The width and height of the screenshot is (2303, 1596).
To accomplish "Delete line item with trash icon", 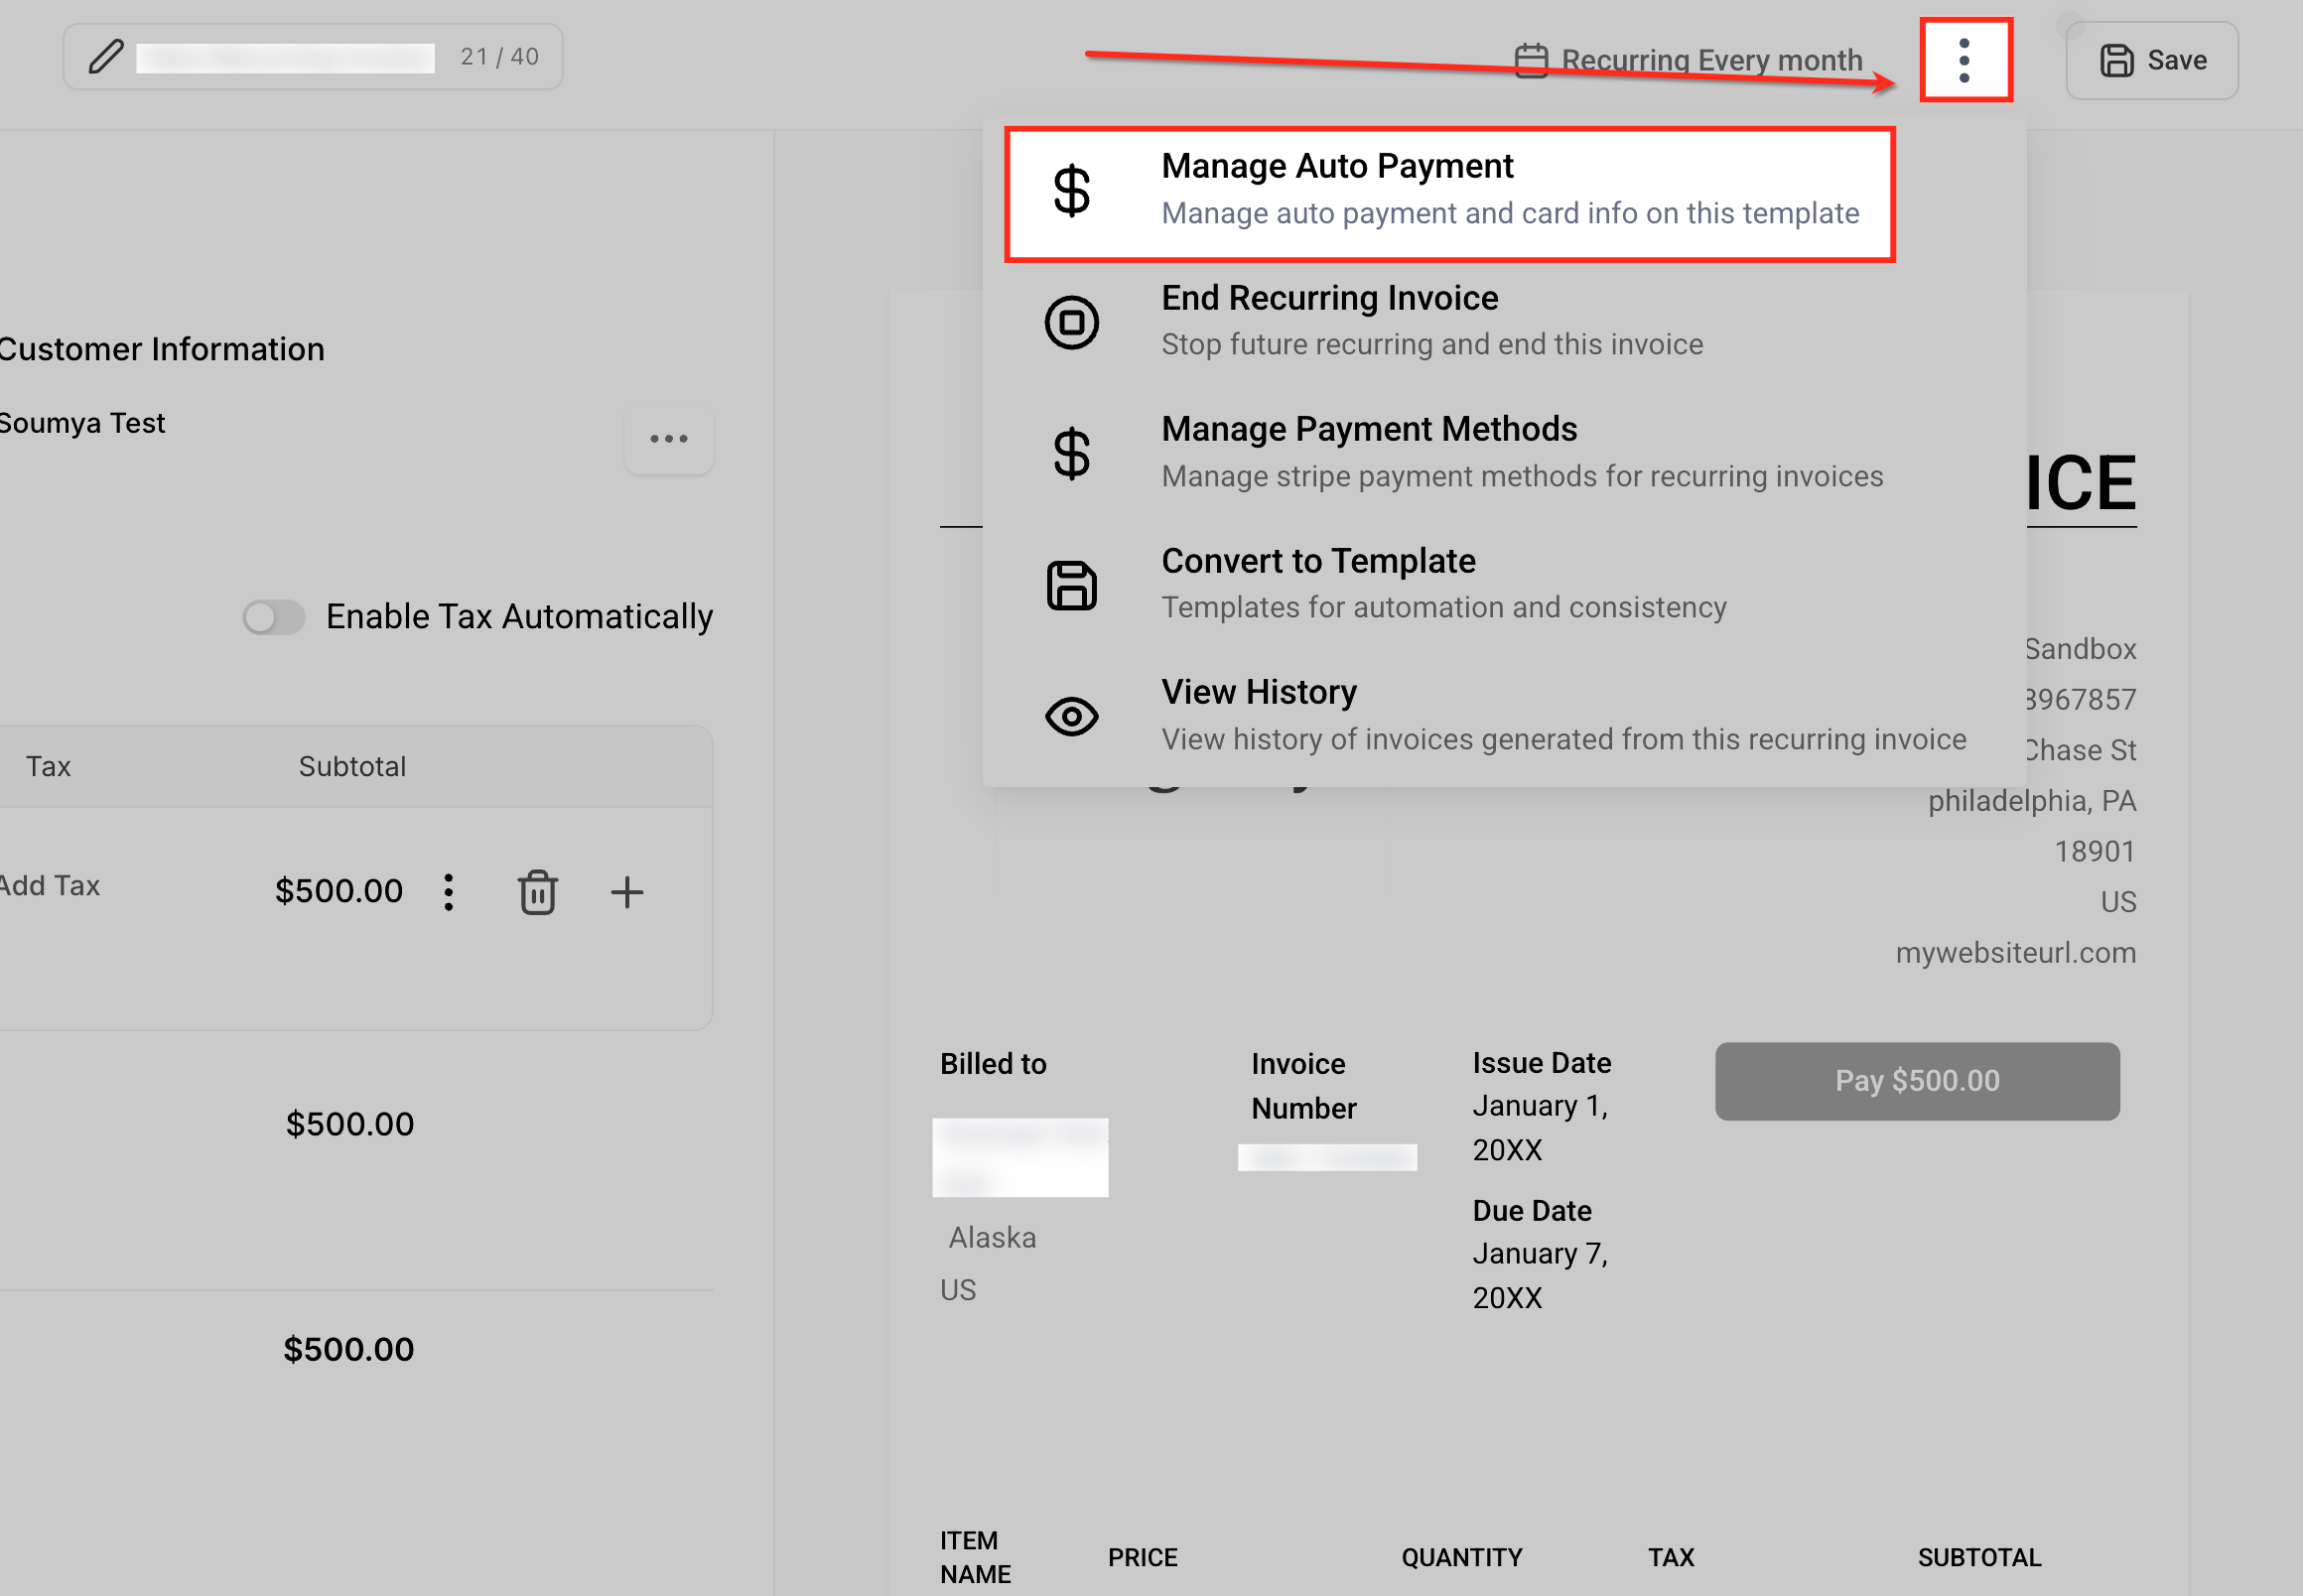I will click(537, 891).
